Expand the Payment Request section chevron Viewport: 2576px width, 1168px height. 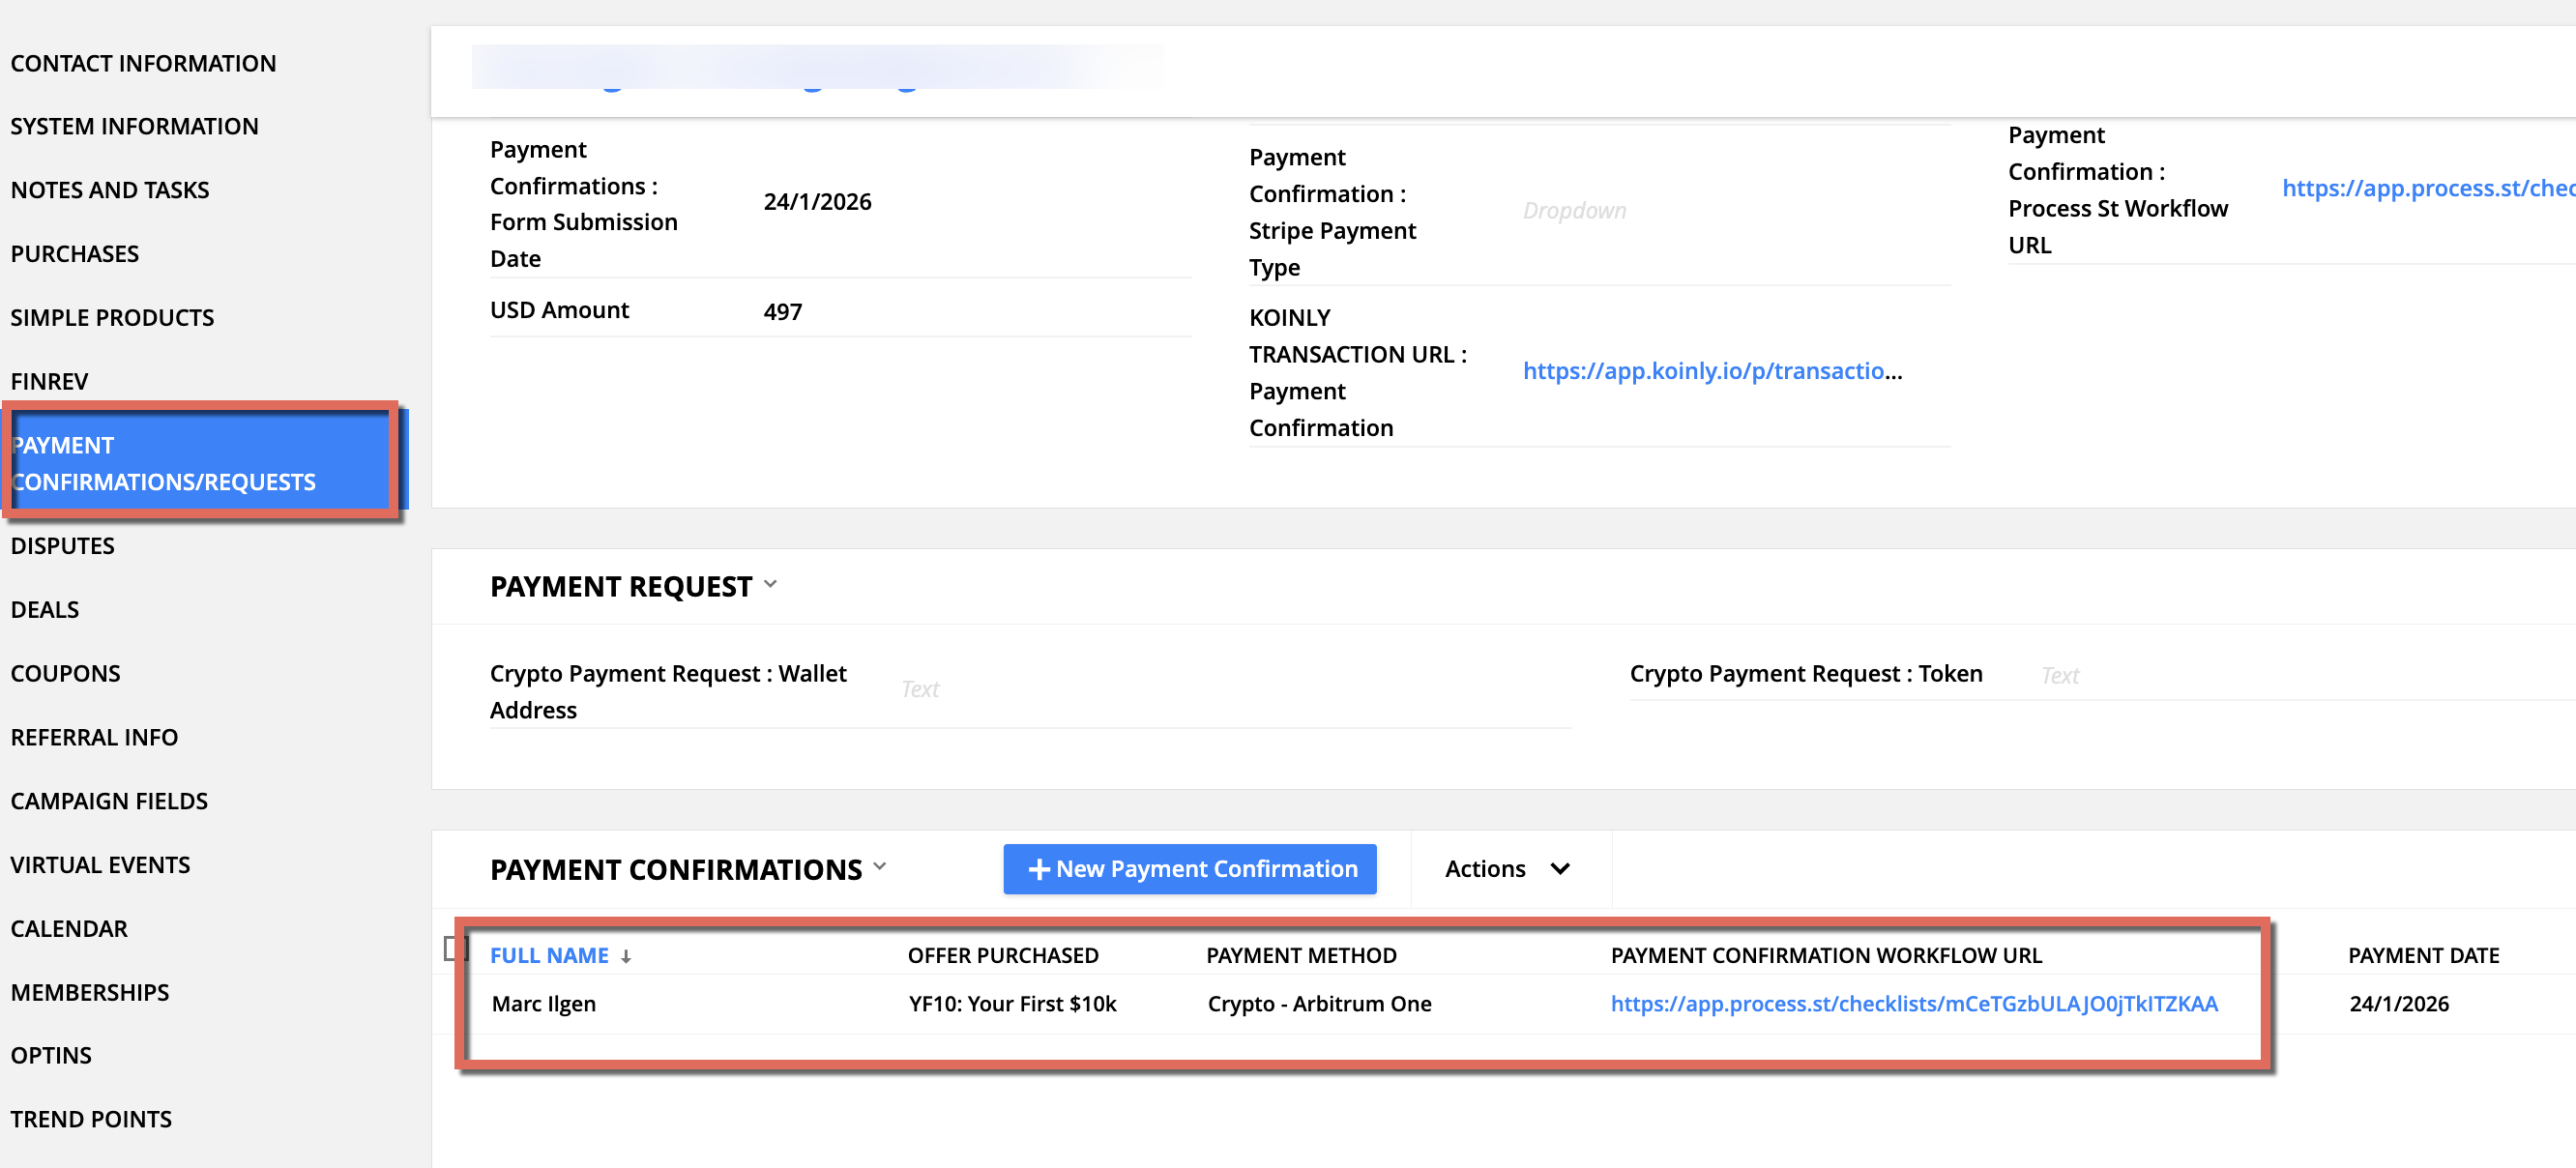[x=770, y=584]
